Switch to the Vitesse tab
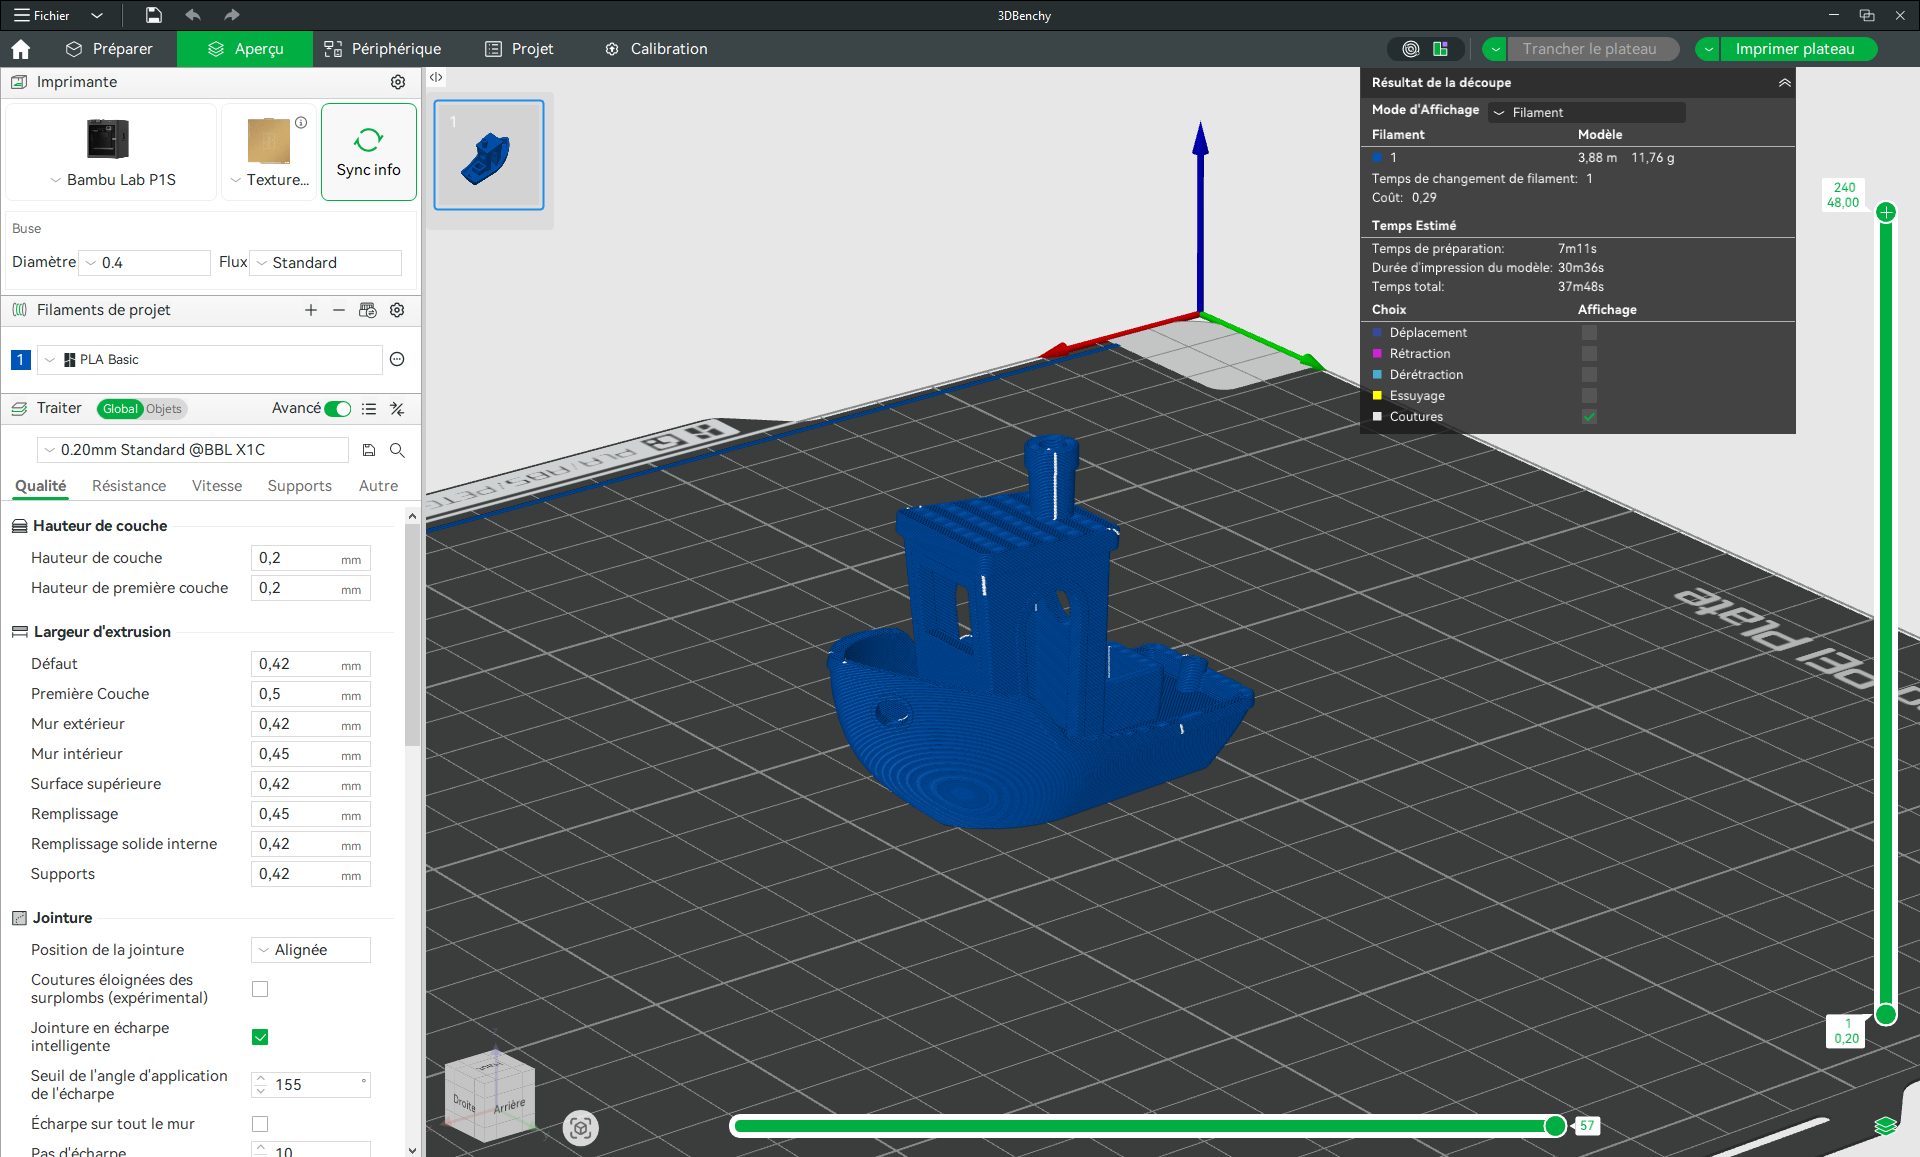The width and height of the screenshot is (1920, 1157). (217, 486)
